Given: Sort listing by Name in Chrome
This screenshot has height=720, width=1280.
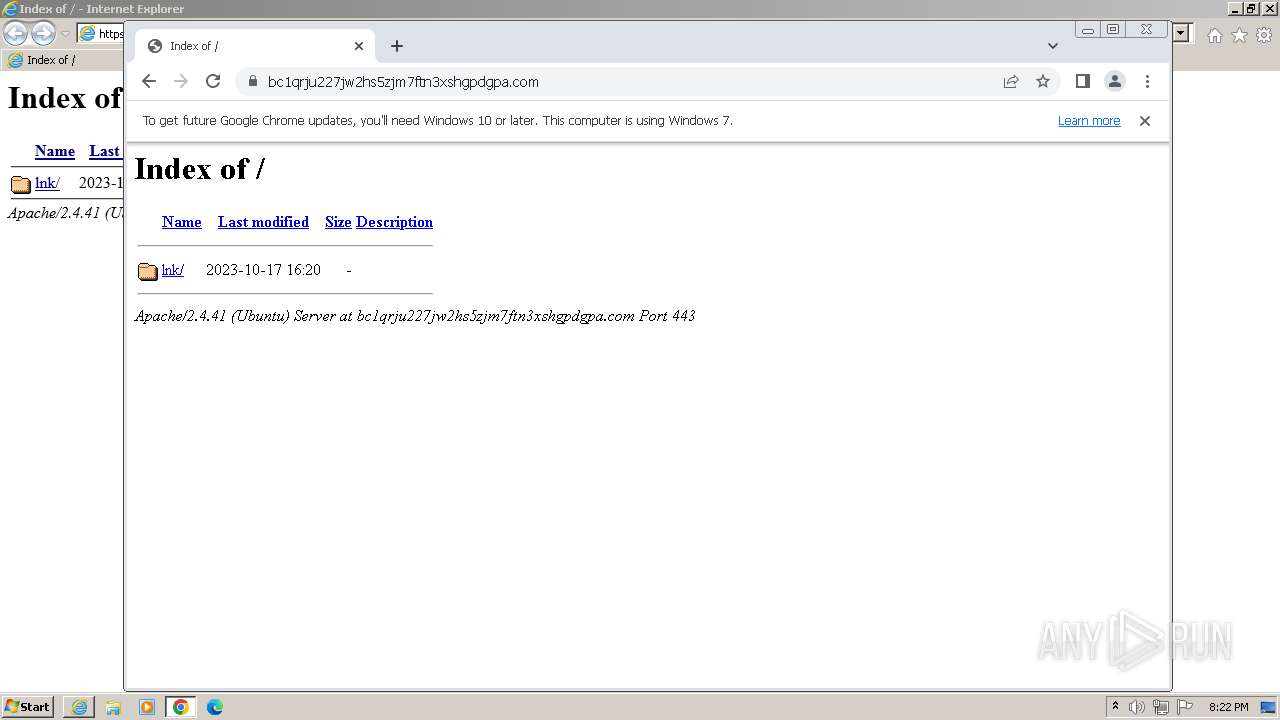Looking at the screenshot, I should [x=182, y=222].
